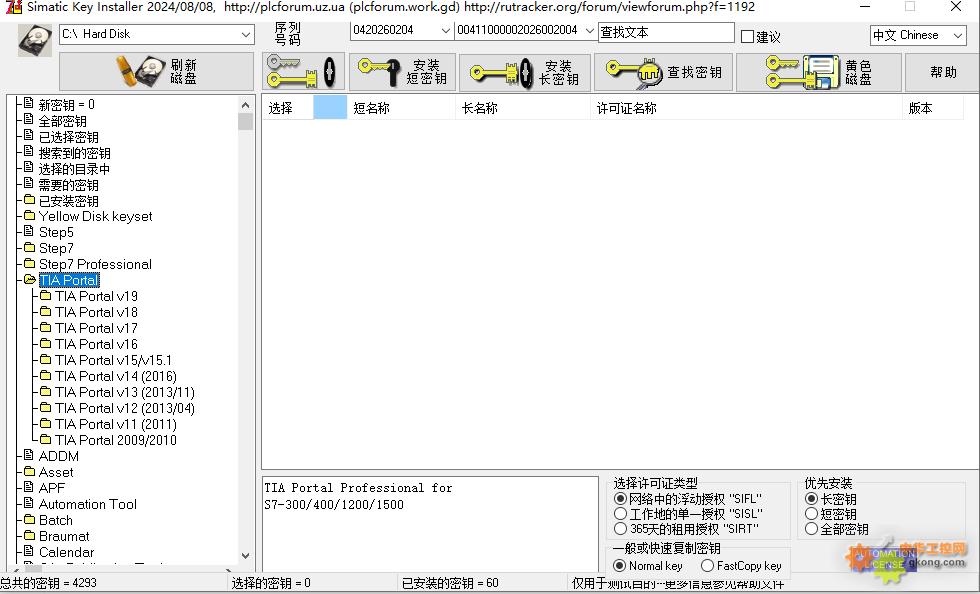The height and width of the screenshot is (594, 980).
Task: Open the 中文 Chinese language dropdown
Action: tap(956, 35)
